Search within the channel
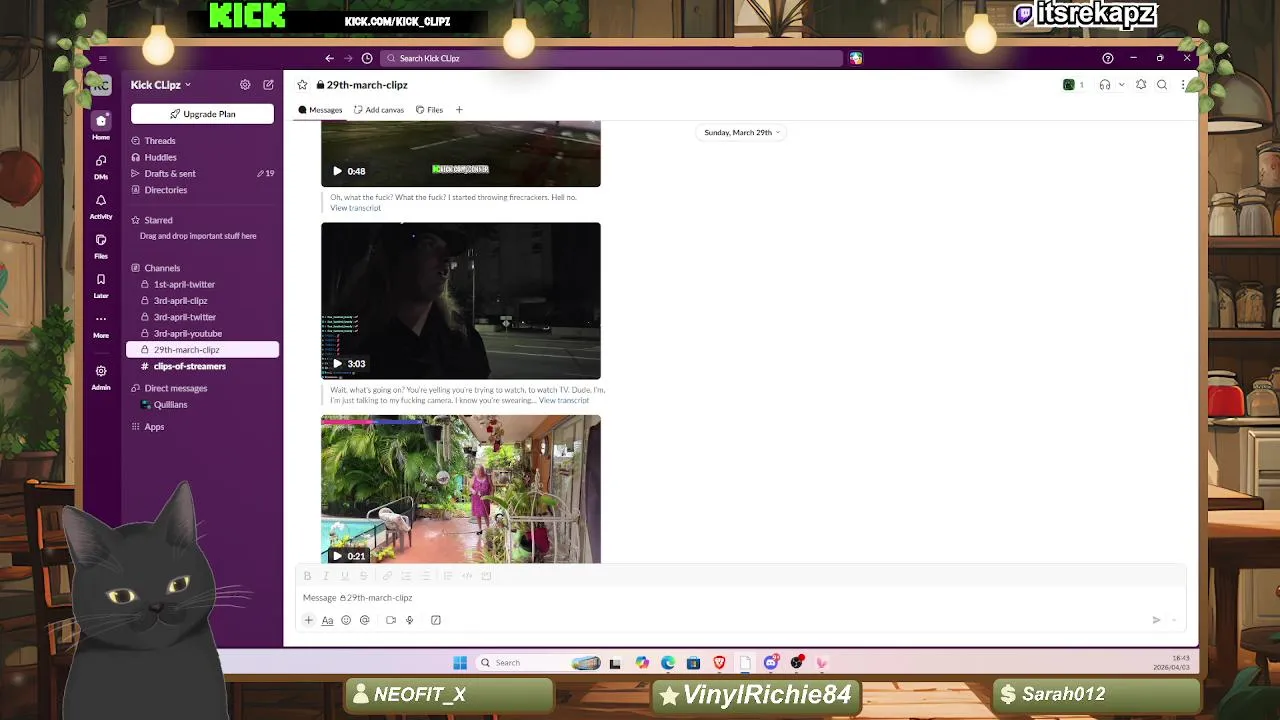Screen dimensions: 1280x720 pos(1162,85)
